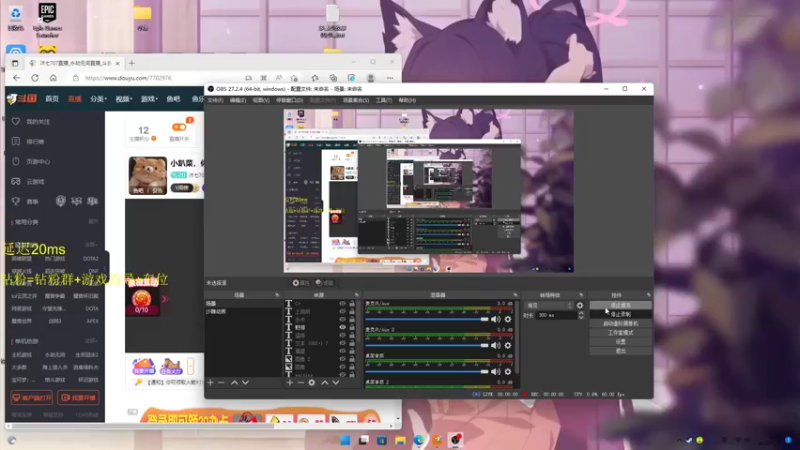Expand 视频 dropdown in Douyu navigation
Viewport: 800px width, 450px height.
point(123,98)
